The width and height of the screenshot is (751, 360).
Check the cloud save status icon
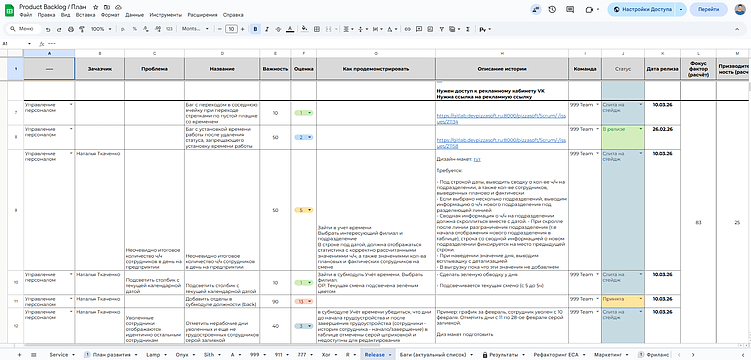point(118,8)
